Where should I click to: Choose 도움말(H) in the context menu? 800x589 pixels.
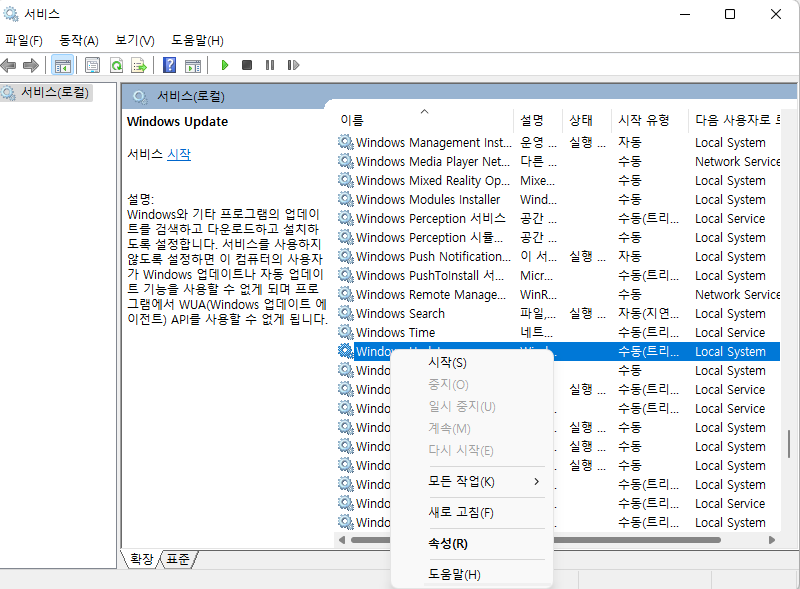pos(472,574)
